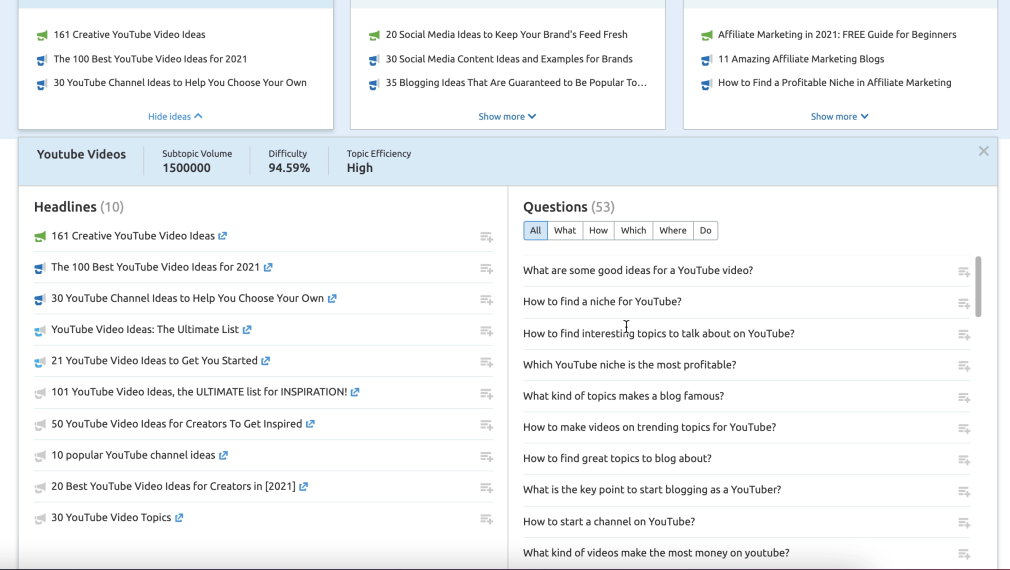Open external link for '21 YouTube Video Ideas'
Viewport: 1010px width, 570px height.
[265, 361]
